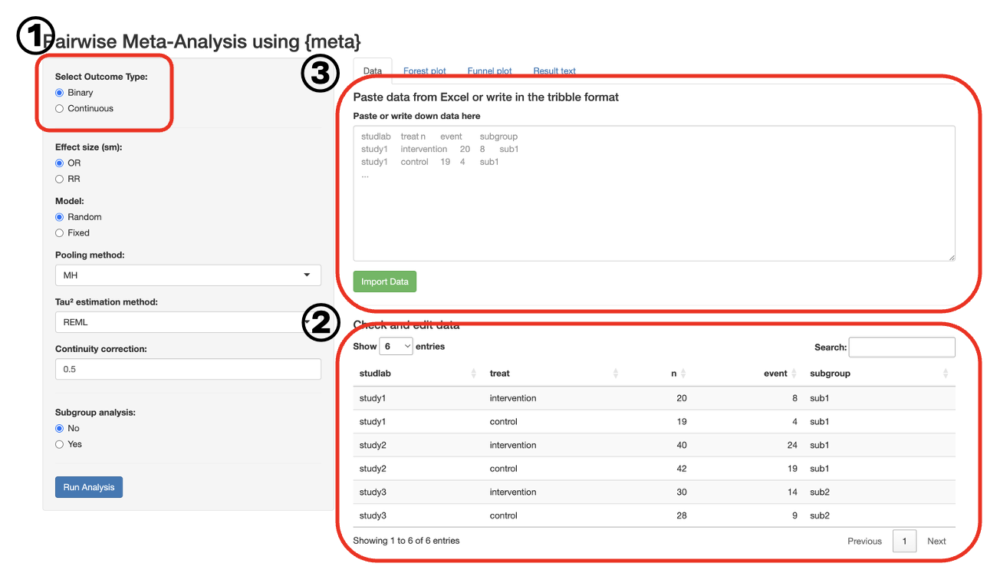Focus the table Search field
1000x583 pixels.
tap(901, 347)
